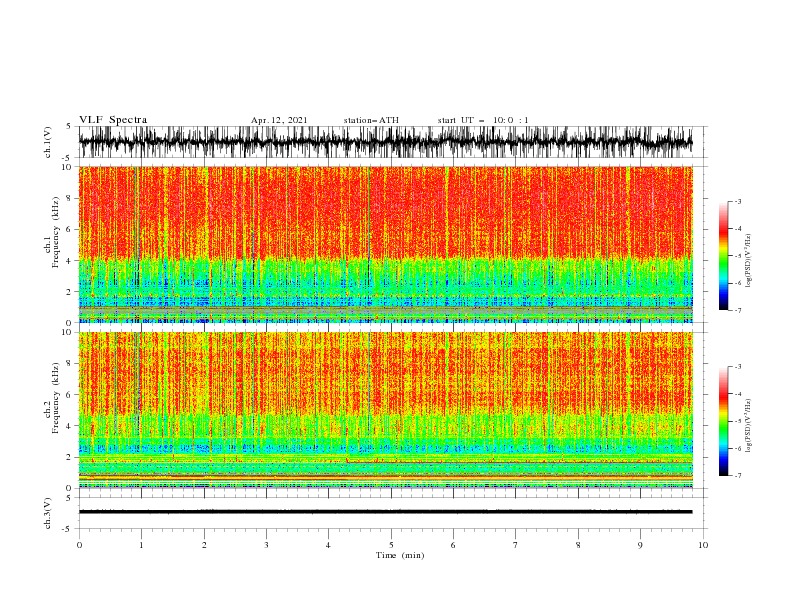Viewport: 792px width, 612px height.
Task: Click "-3" on the ch.1 color bar scale
Action: click(x=738, y=201)
